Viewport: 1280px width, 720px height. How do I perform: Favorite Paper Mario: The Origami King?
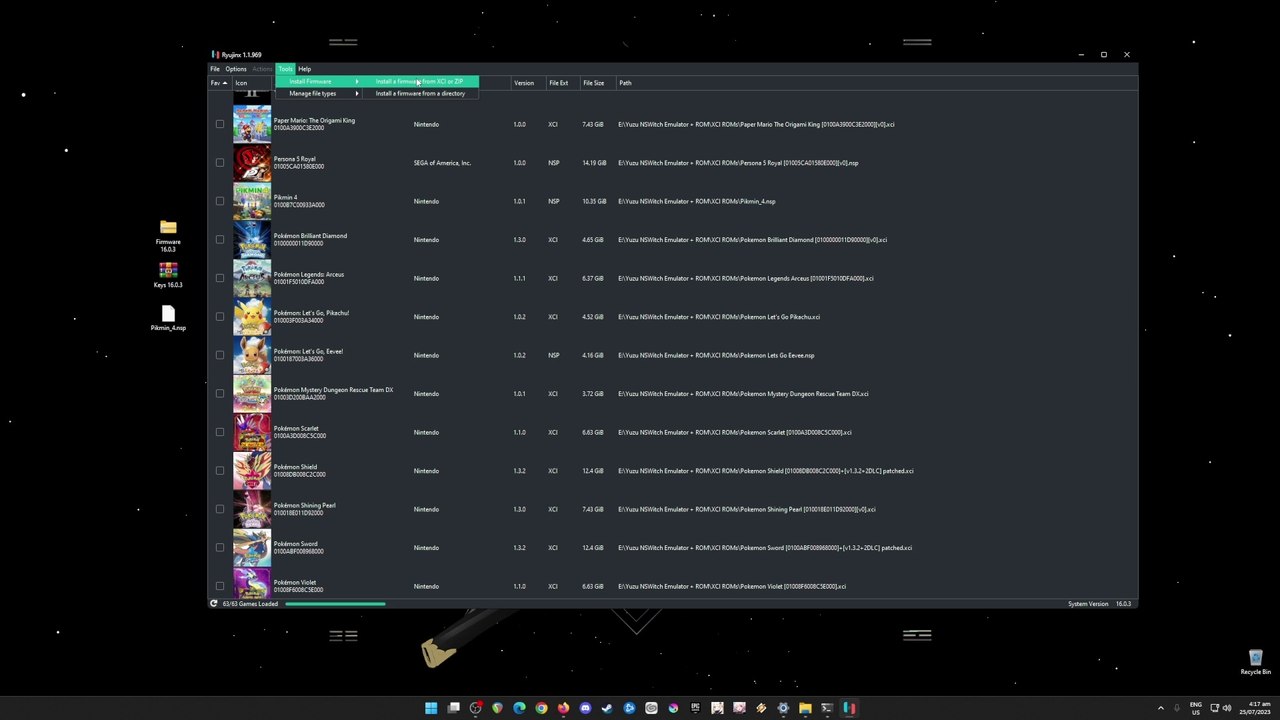coord(220,124)
